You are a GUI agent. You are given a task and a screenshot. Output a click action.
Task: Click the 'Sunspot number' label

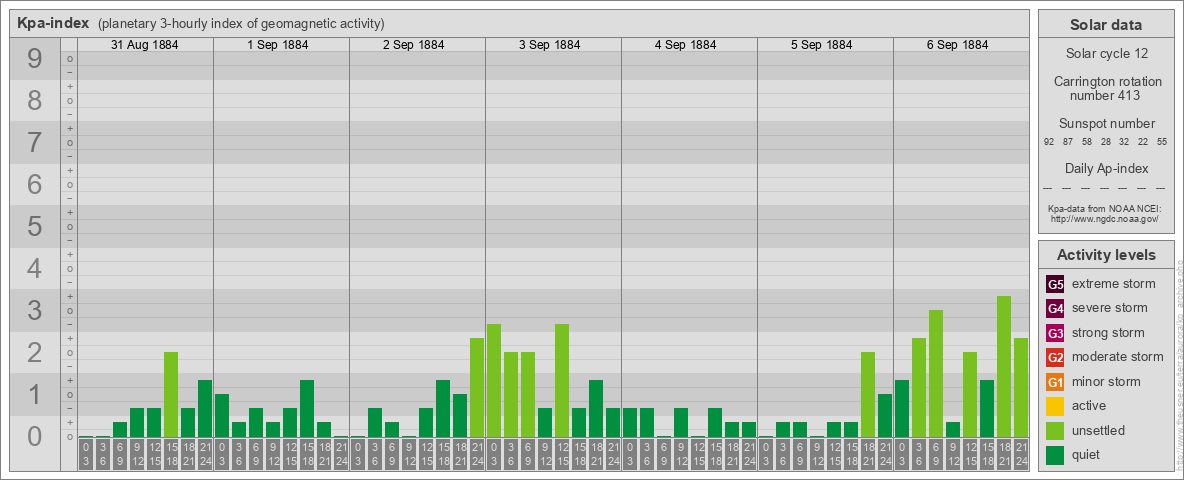[1107, 124]
